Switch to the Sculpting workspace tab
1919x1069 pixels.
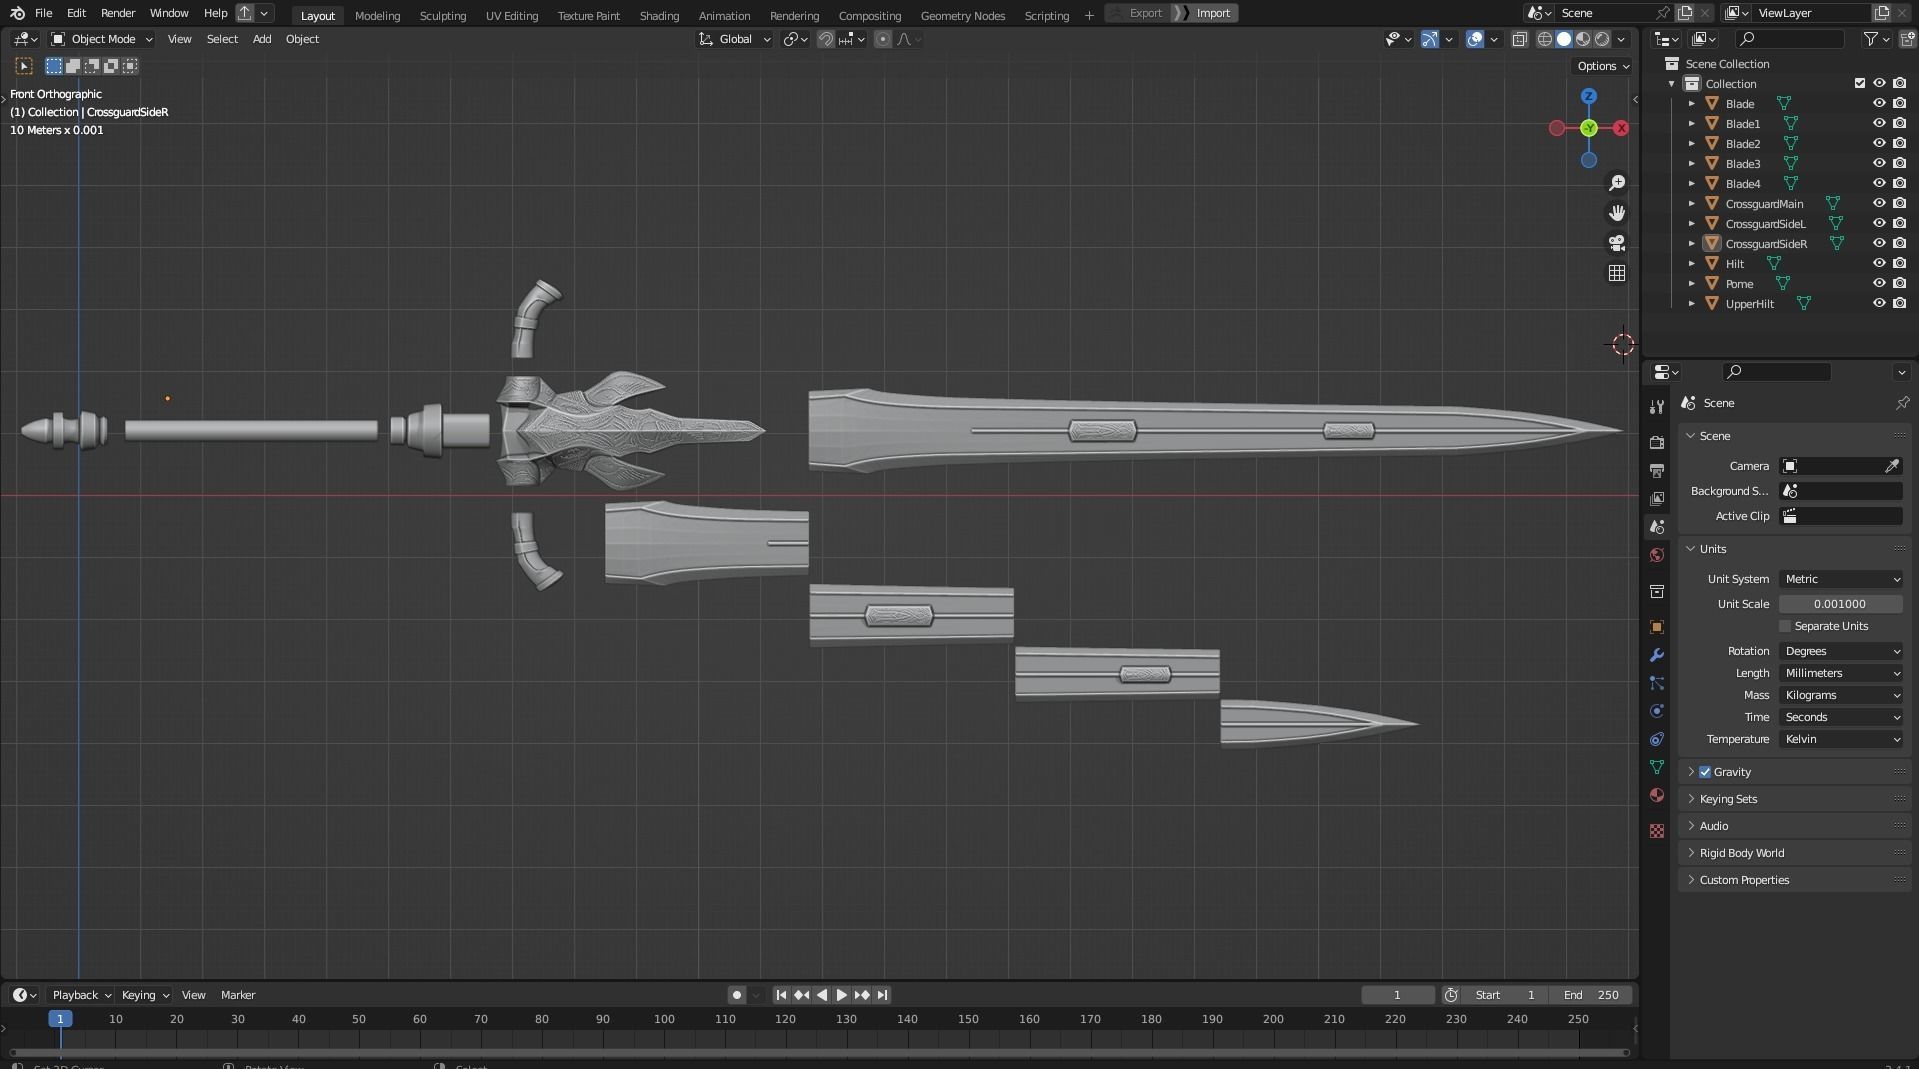coord(443,15)
